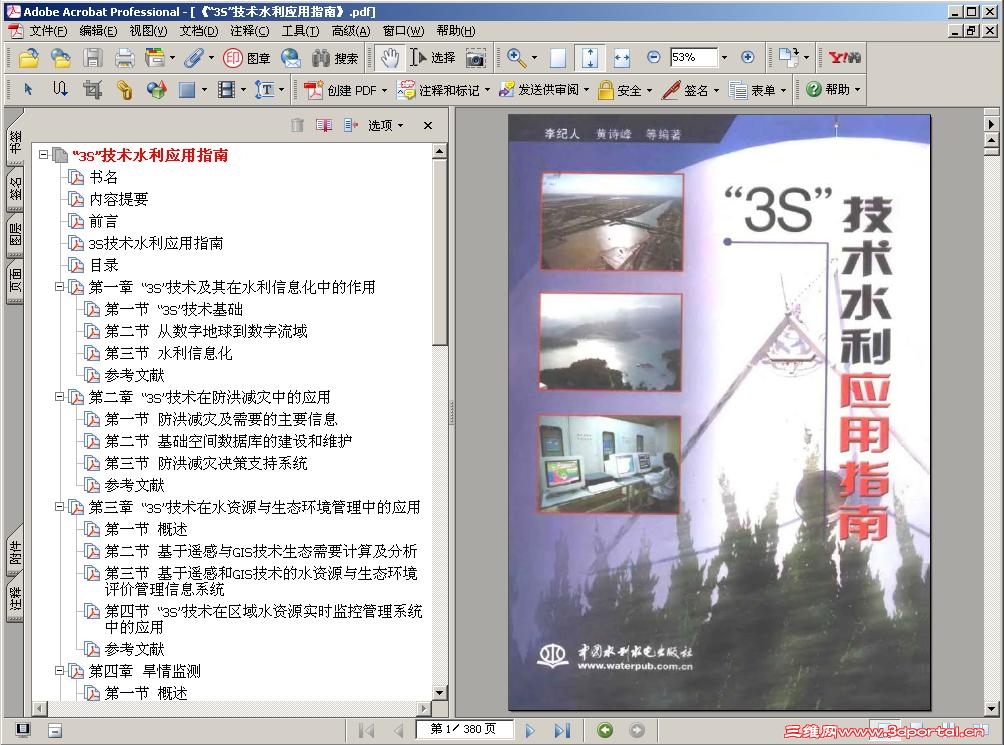Jump to bookmark 第三节 防洪减灾决策支持系统
1004x745 pixels.
pos(206,463)
